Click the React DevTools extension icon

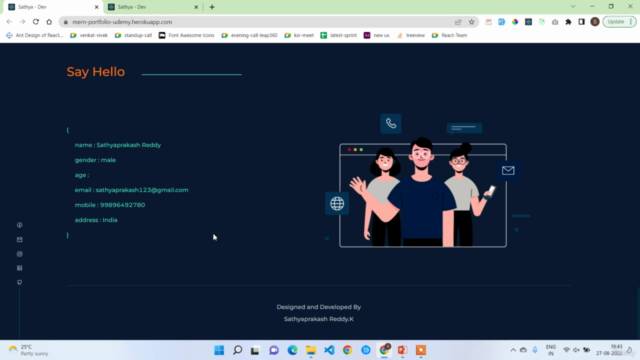coord(529,22)
